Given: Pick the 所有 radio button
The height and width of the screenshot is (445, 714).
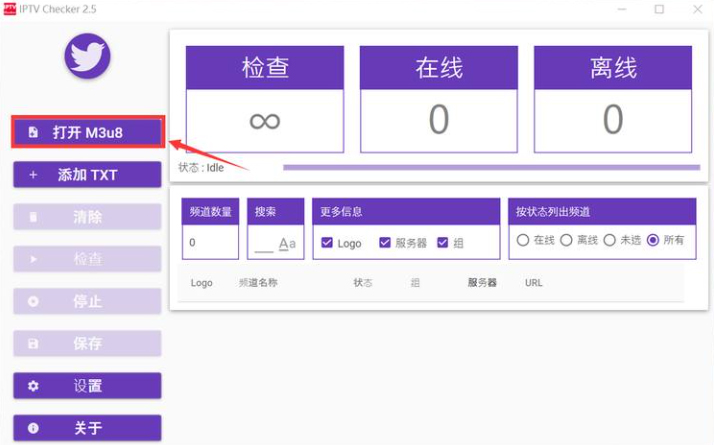Looking at the screenshot, I should pos(653,241).
